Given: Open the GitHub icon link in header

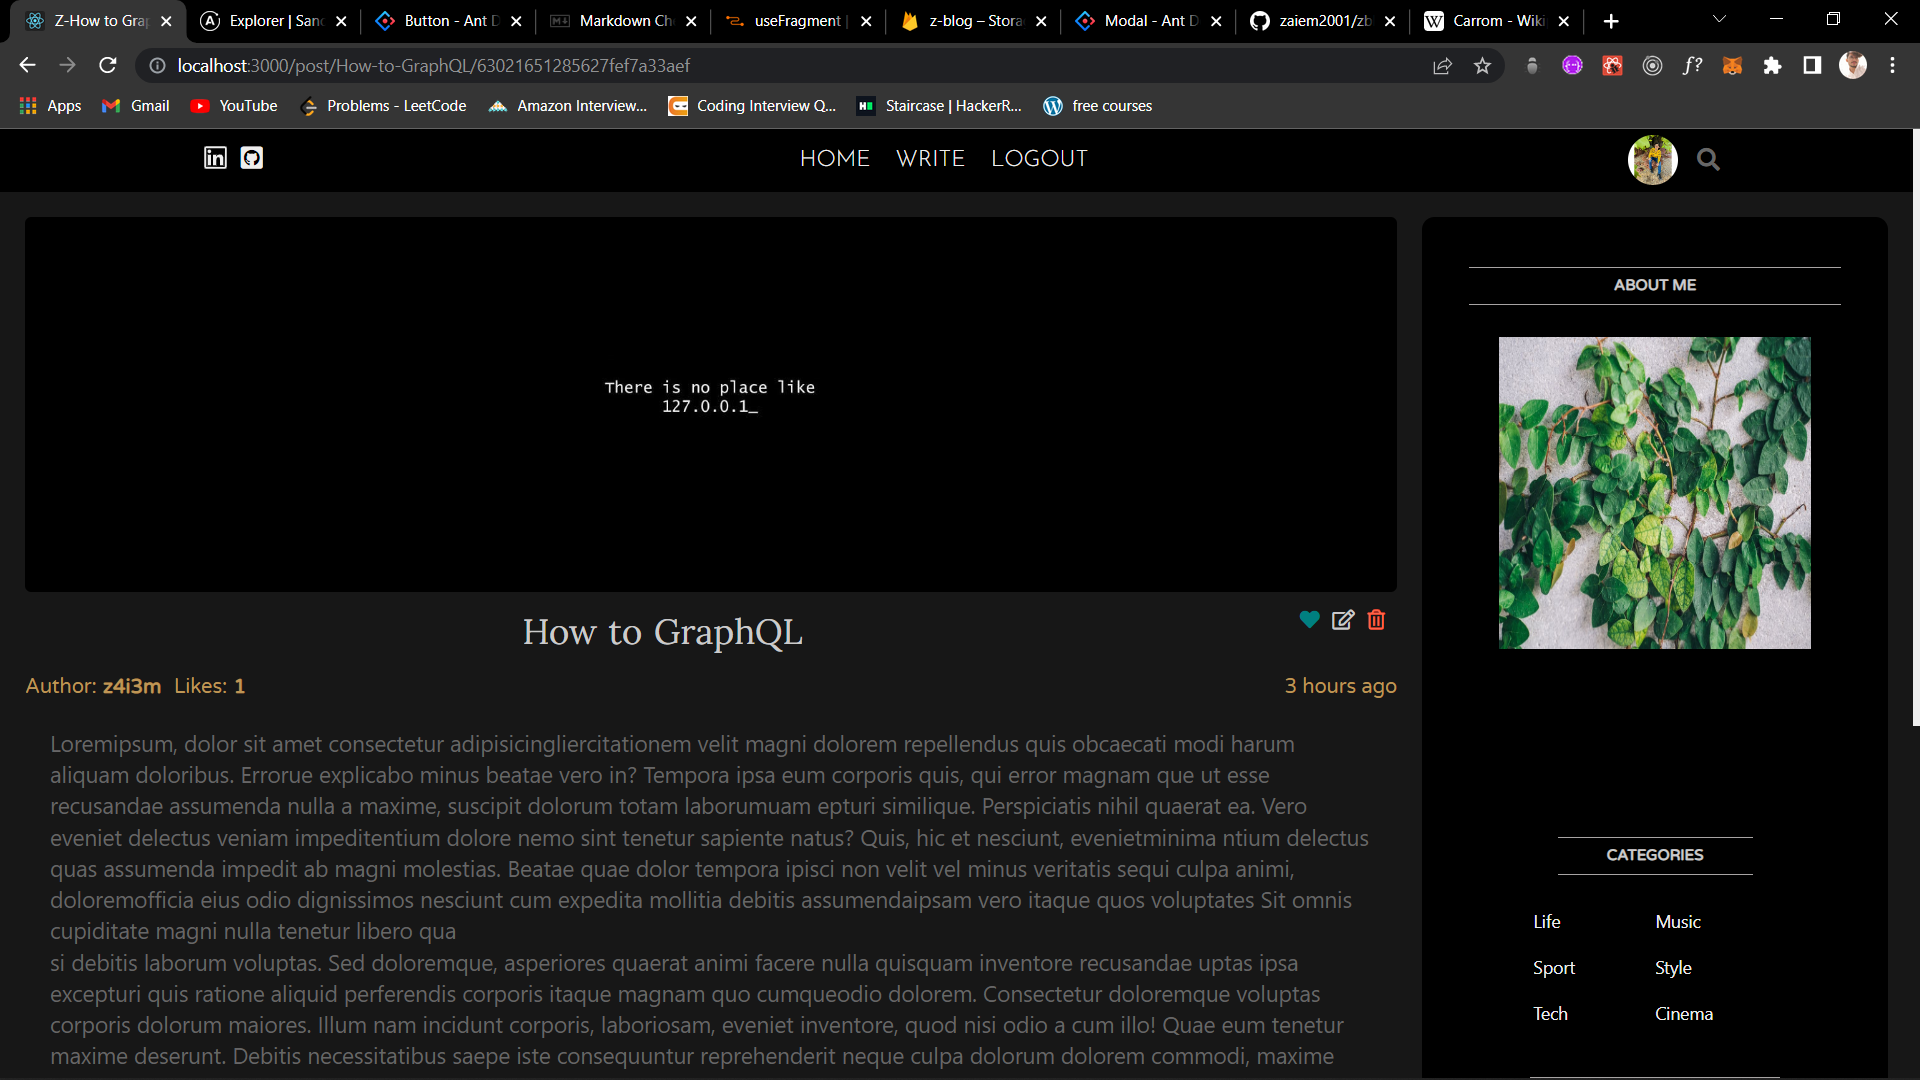Looking at the screenshot, I should [252, 158].
